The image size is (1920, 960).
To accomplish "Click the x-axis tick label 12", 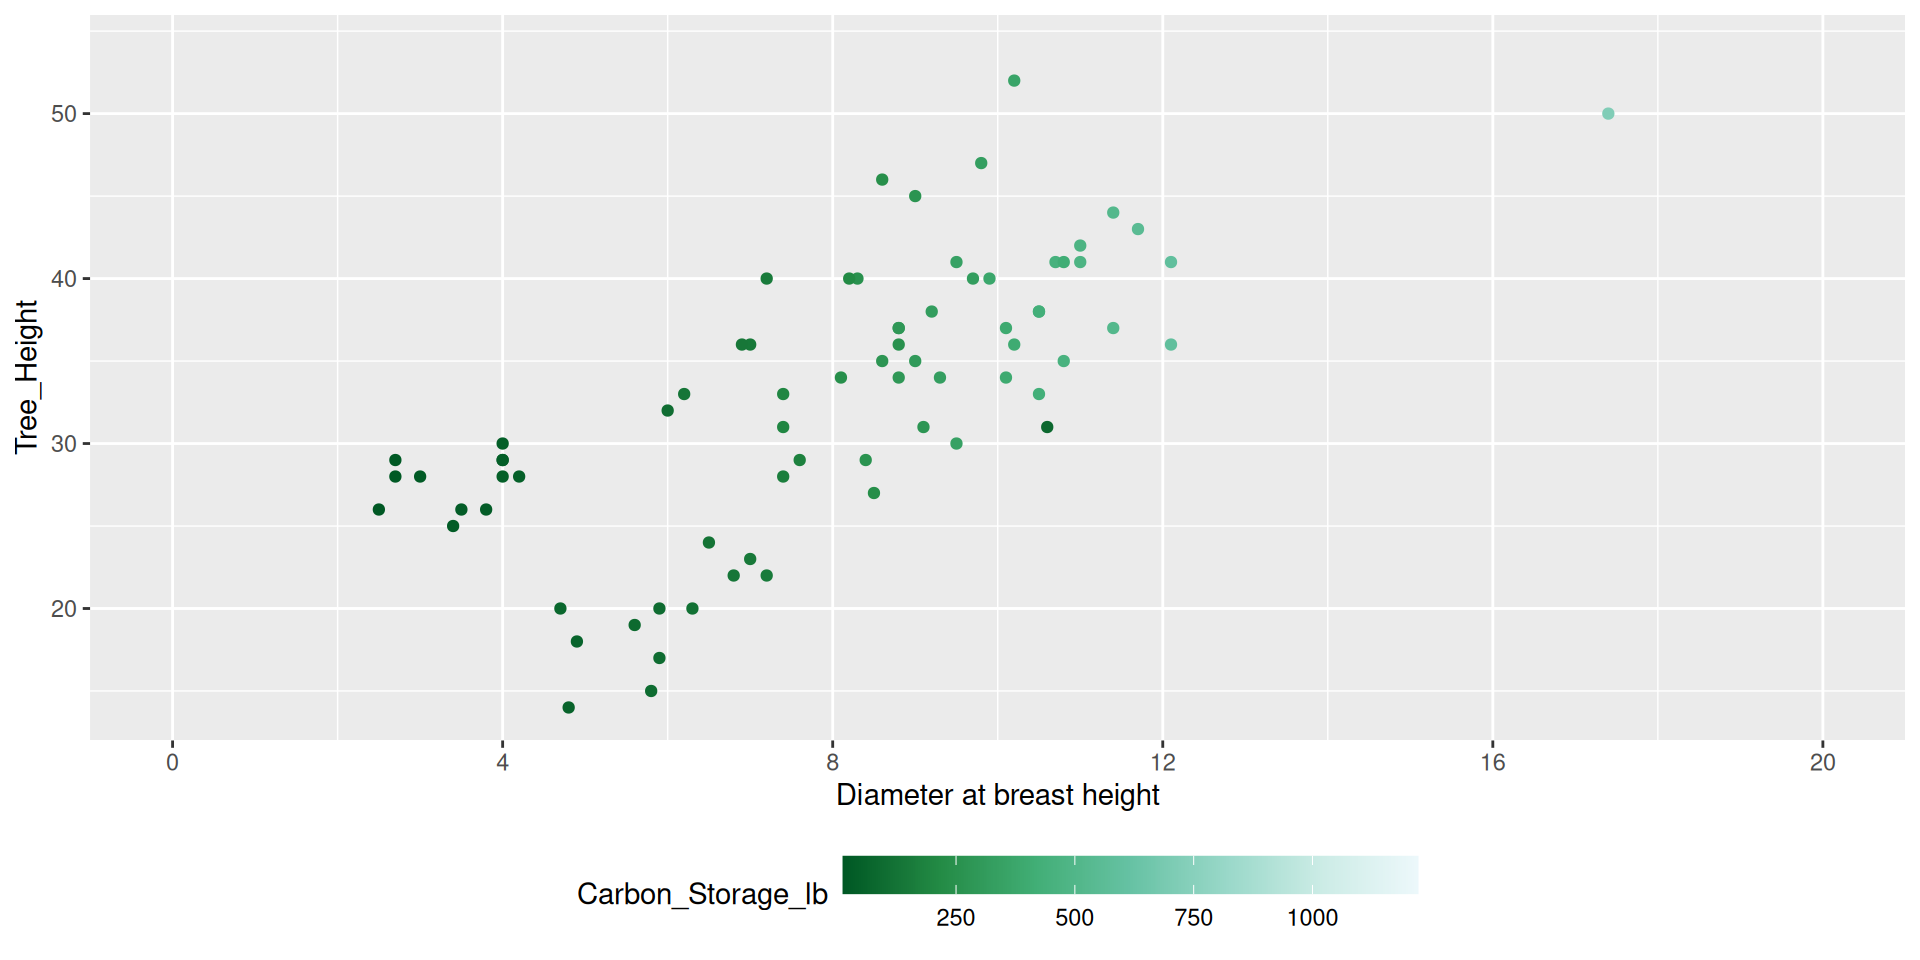I will point(1162,763).
